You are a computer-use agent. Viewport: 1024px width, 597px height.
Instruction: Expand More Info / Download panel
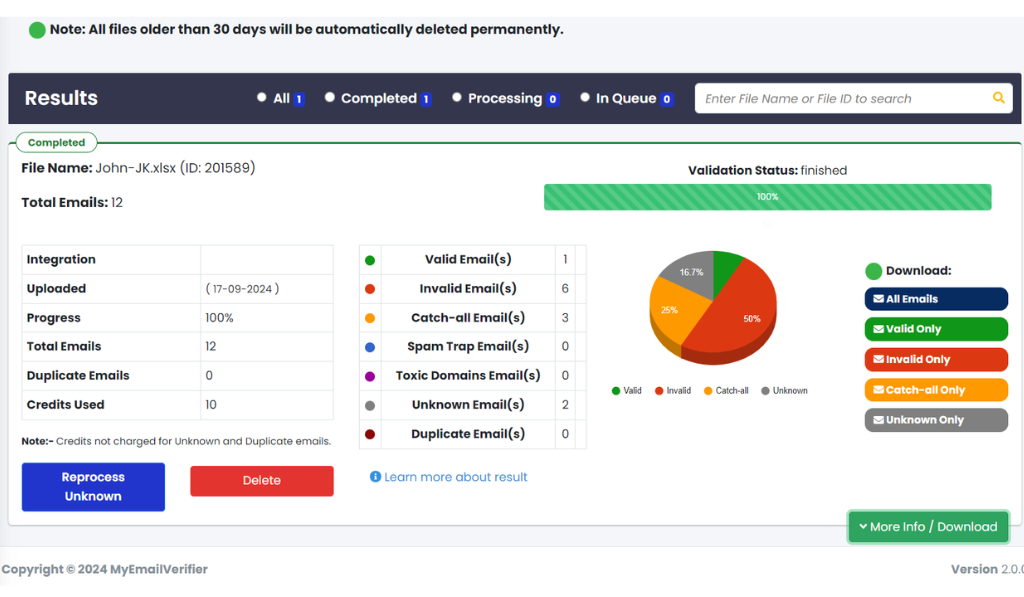[928, 526]
